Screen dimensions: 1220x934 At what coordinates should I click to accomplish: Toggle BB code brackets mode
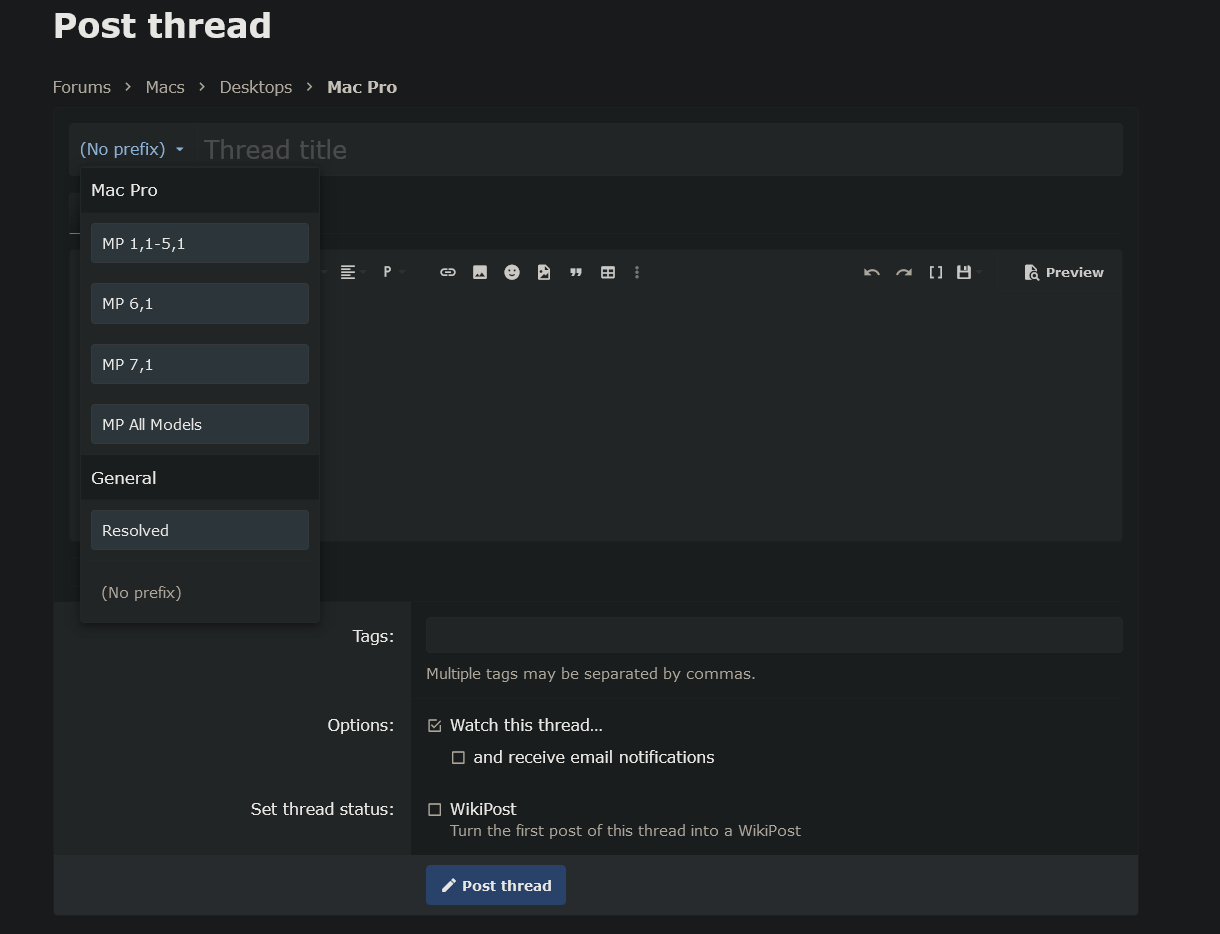936,272
